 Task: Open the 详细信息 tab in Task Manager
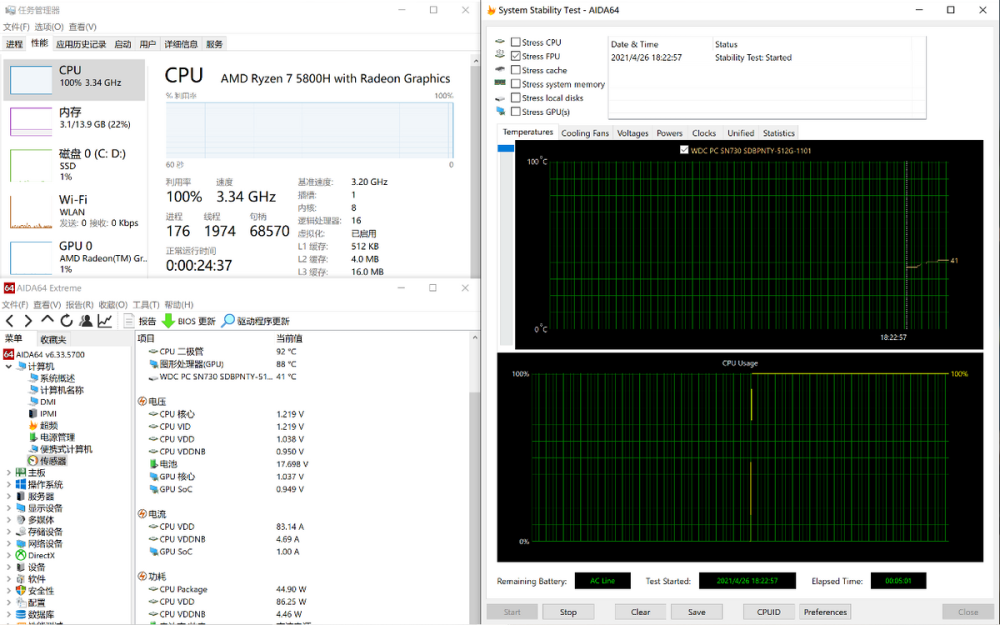[181, 44]
